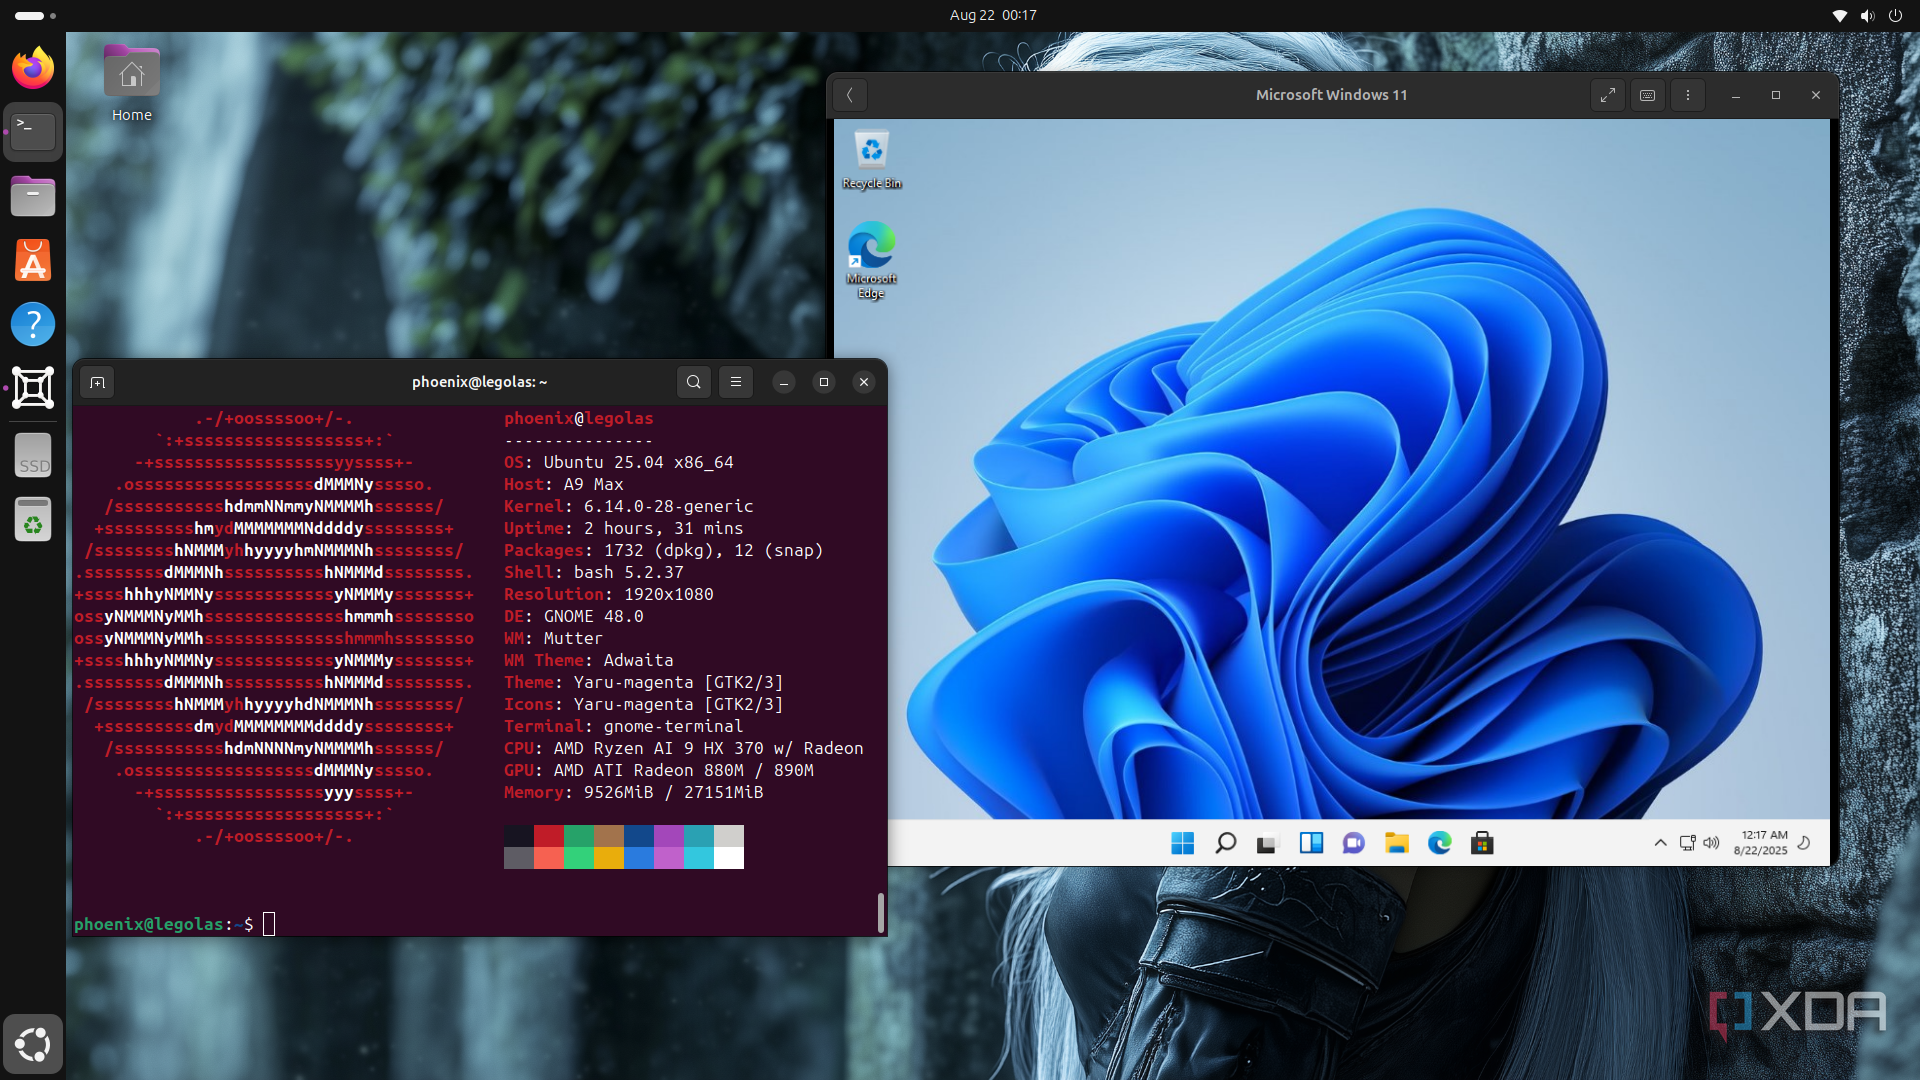Open Widgets on the Windows taskbar
Screen dimensions: 1920x1080
(x=1311, y=843)
